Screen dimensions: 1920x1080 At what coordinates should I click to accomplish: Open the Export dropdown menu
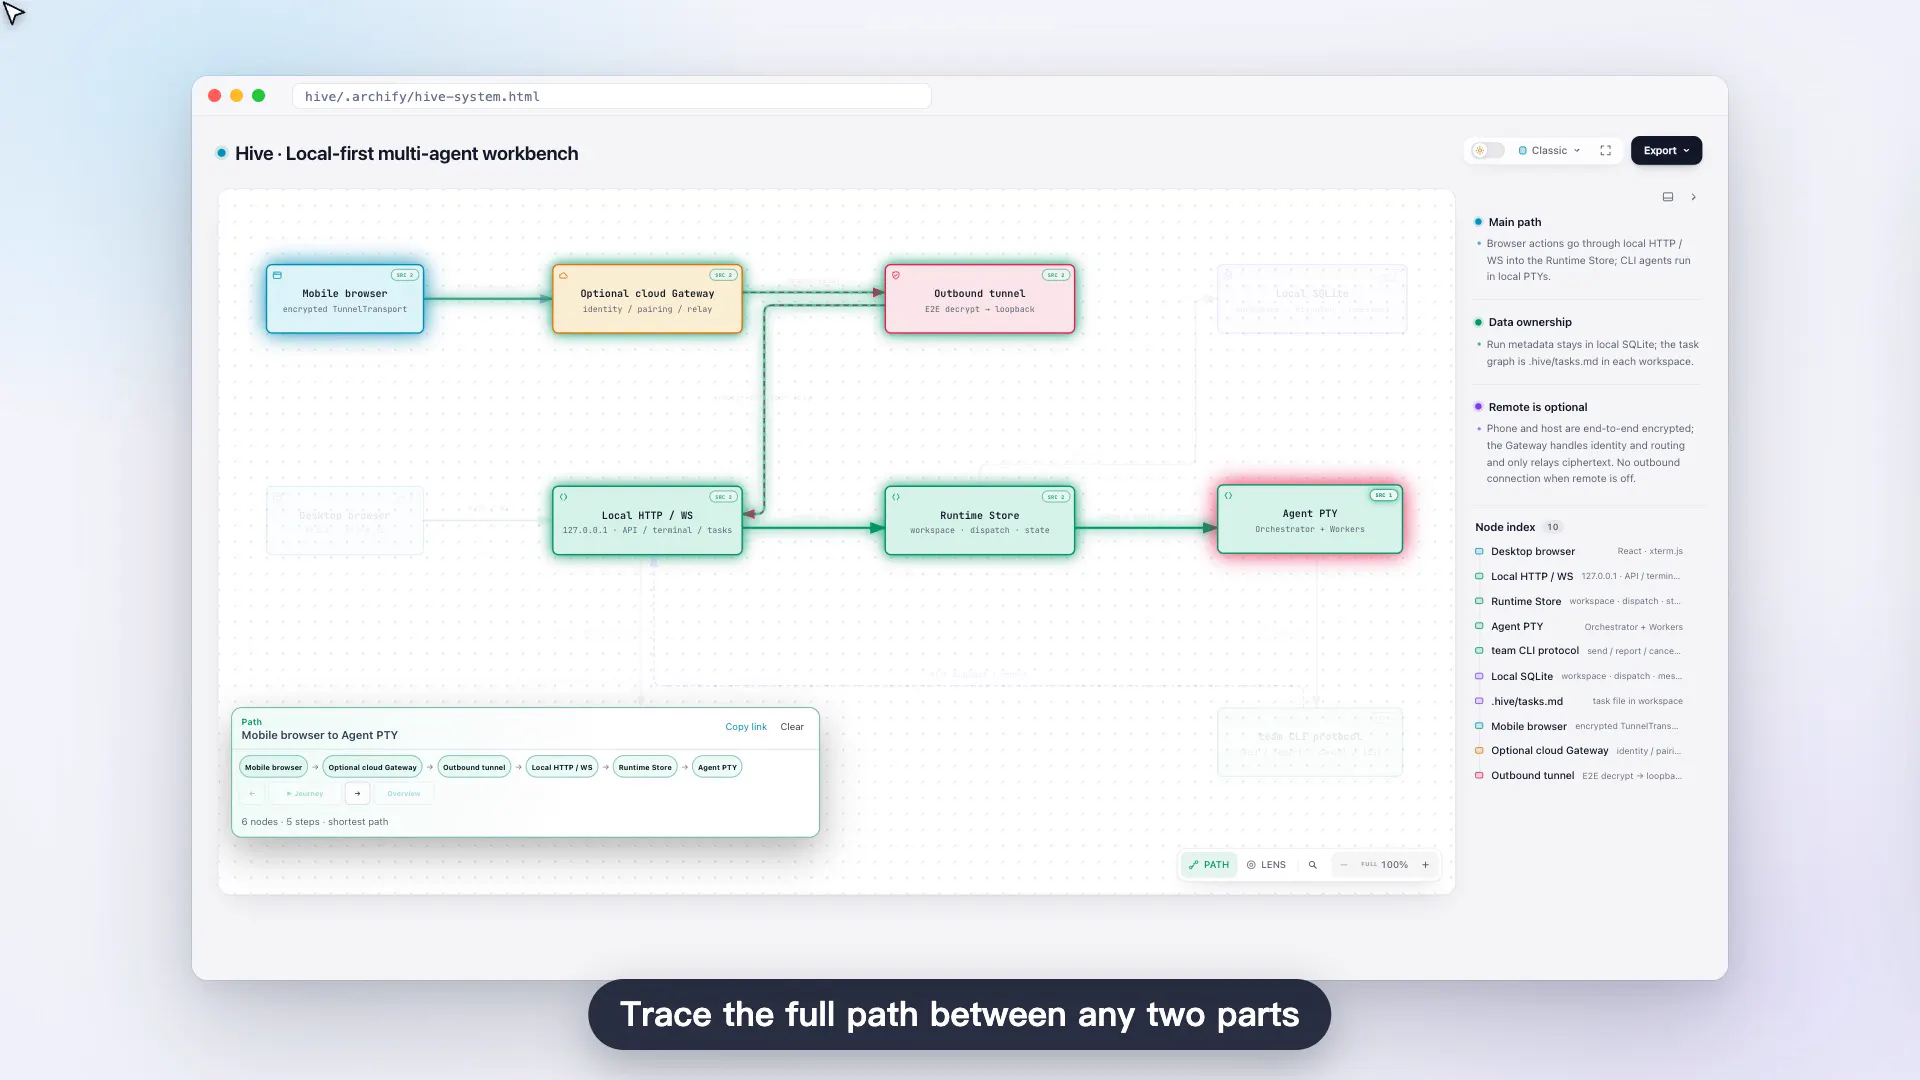1666,150
